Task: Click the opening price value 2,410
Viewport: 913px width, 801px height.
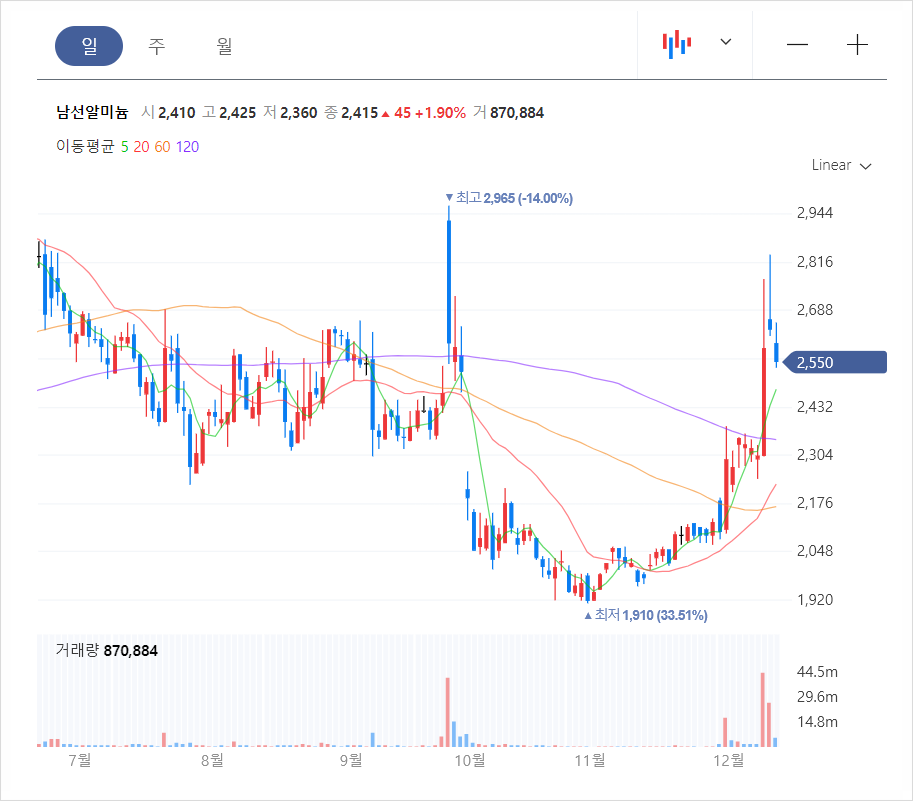Action: [176, 113]
